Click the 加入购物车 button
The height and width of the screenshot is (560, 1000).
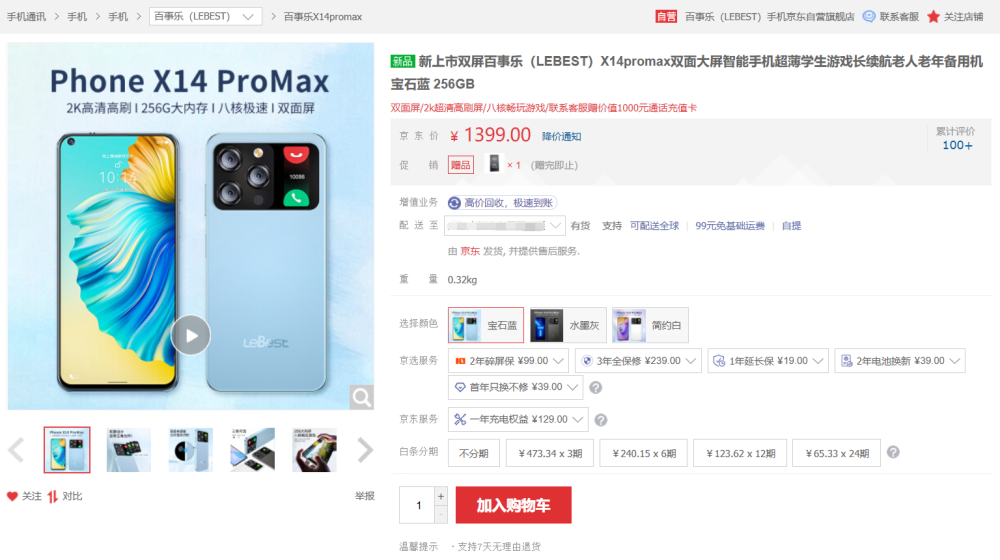point(513,505)
